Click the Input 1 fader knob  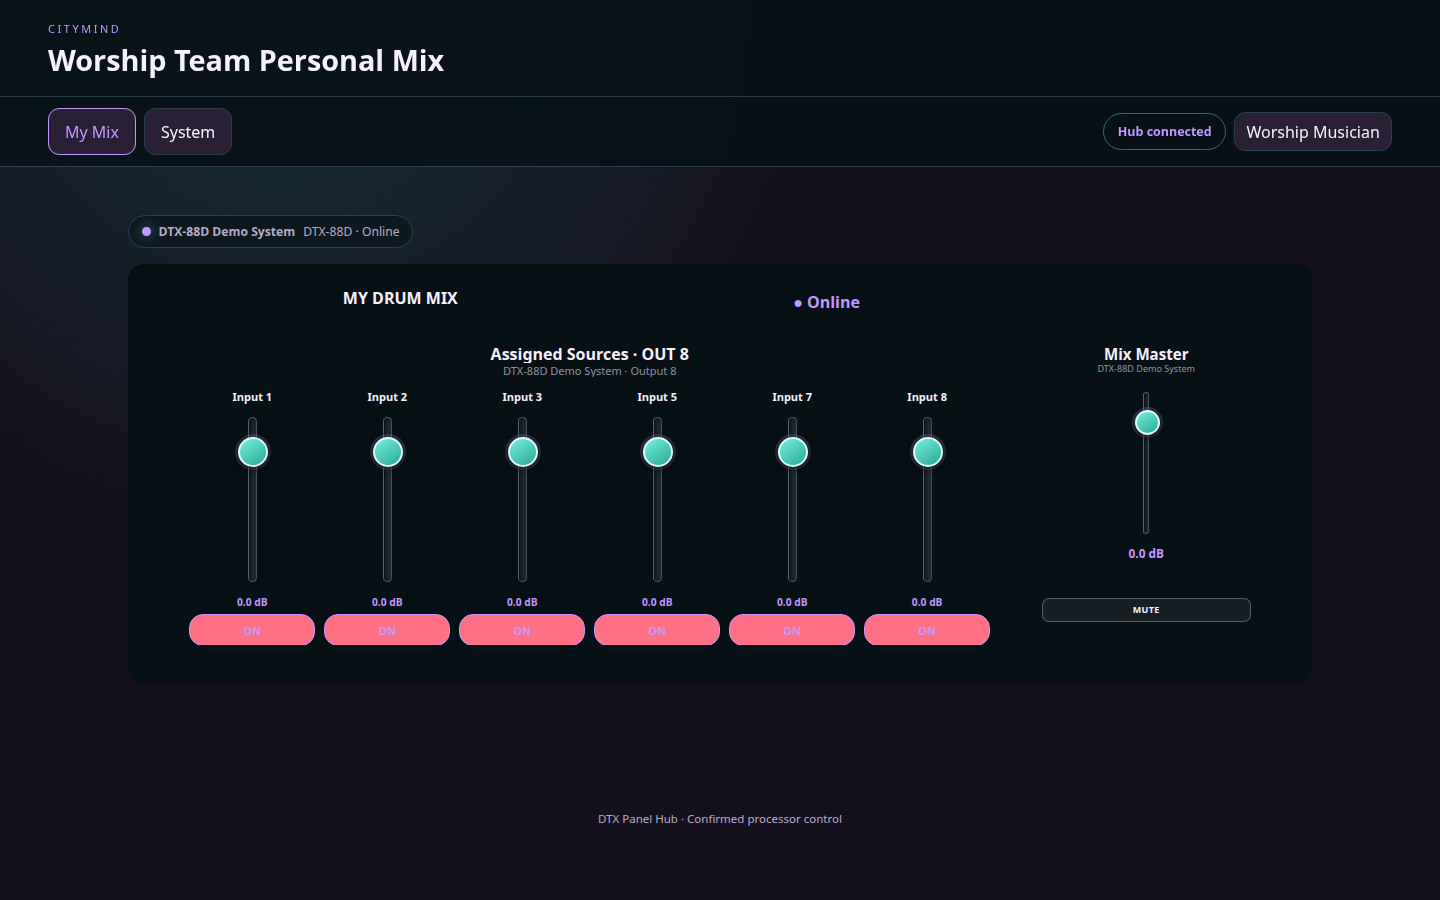click(253, 452)
